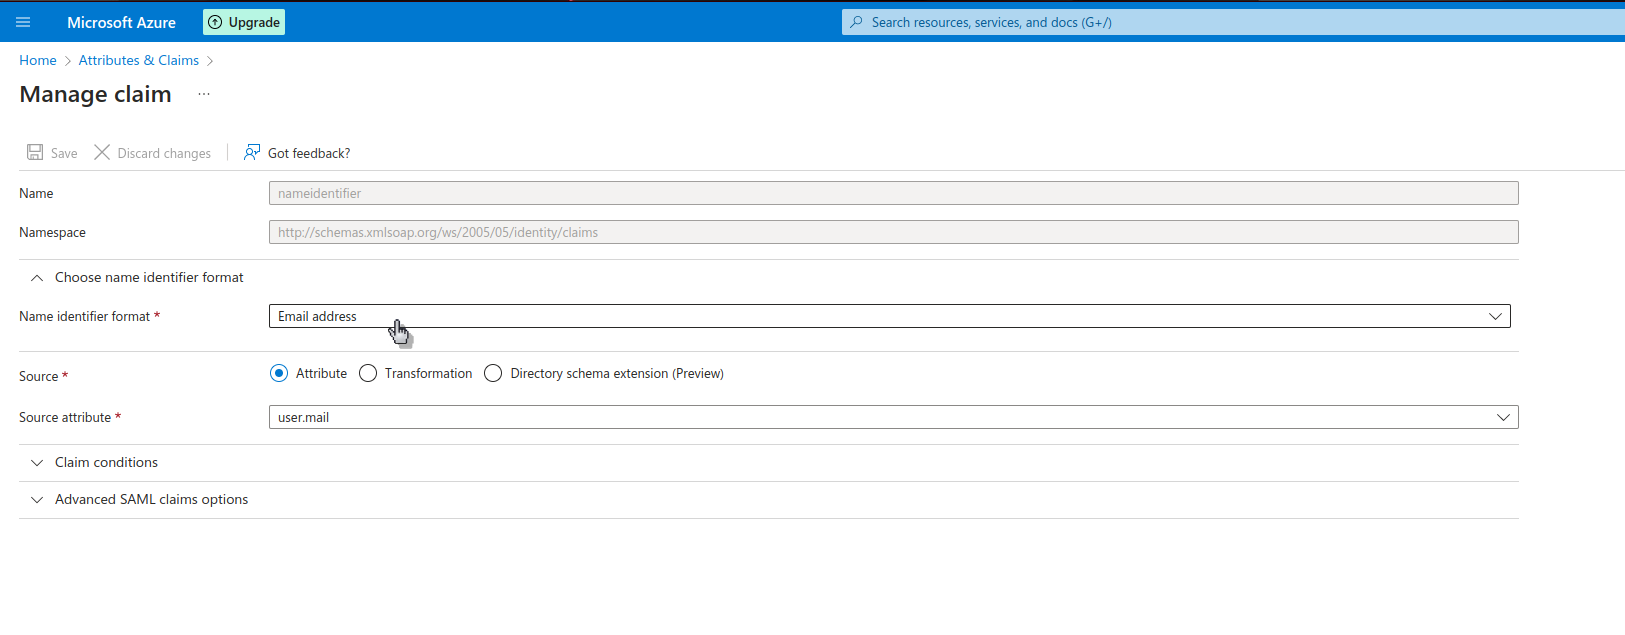Image resolution: width=1625 pixels, height=635 pixels.
Task: Click the search magnifier icon
Action: point(856,22)
